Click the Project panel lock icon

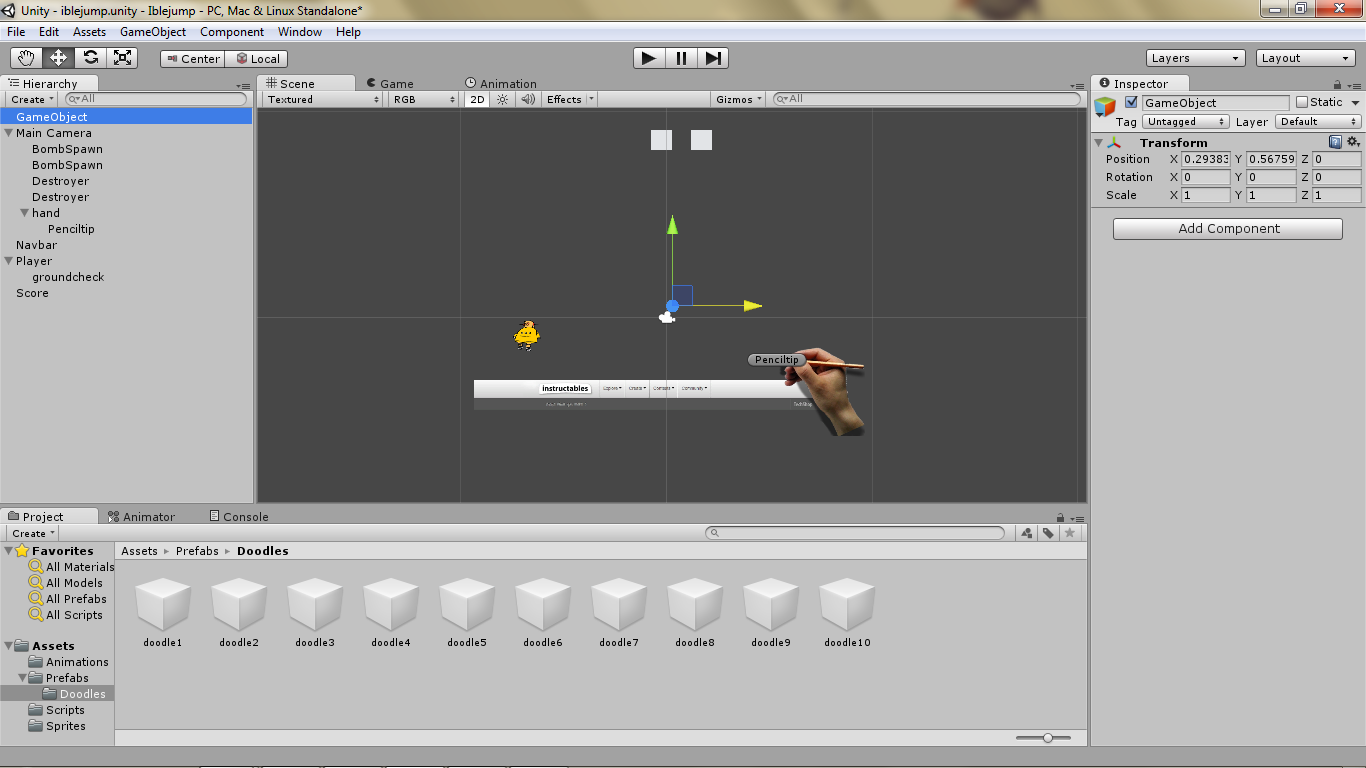[x=1061, y=518]
